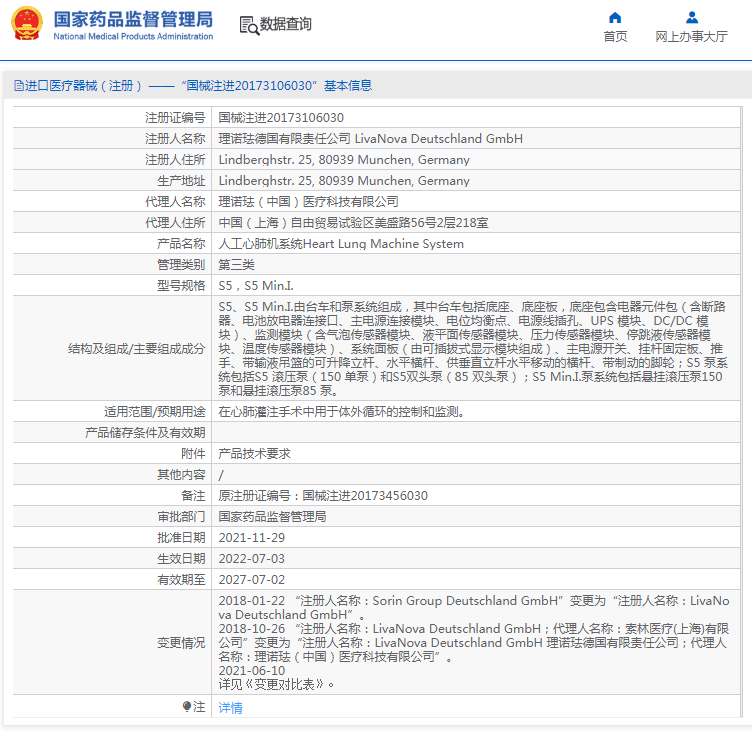This screenshot has height=732, width=752.
Task: Click the 数据查询 magnifier document icon
Action: (x=248, y=25)
